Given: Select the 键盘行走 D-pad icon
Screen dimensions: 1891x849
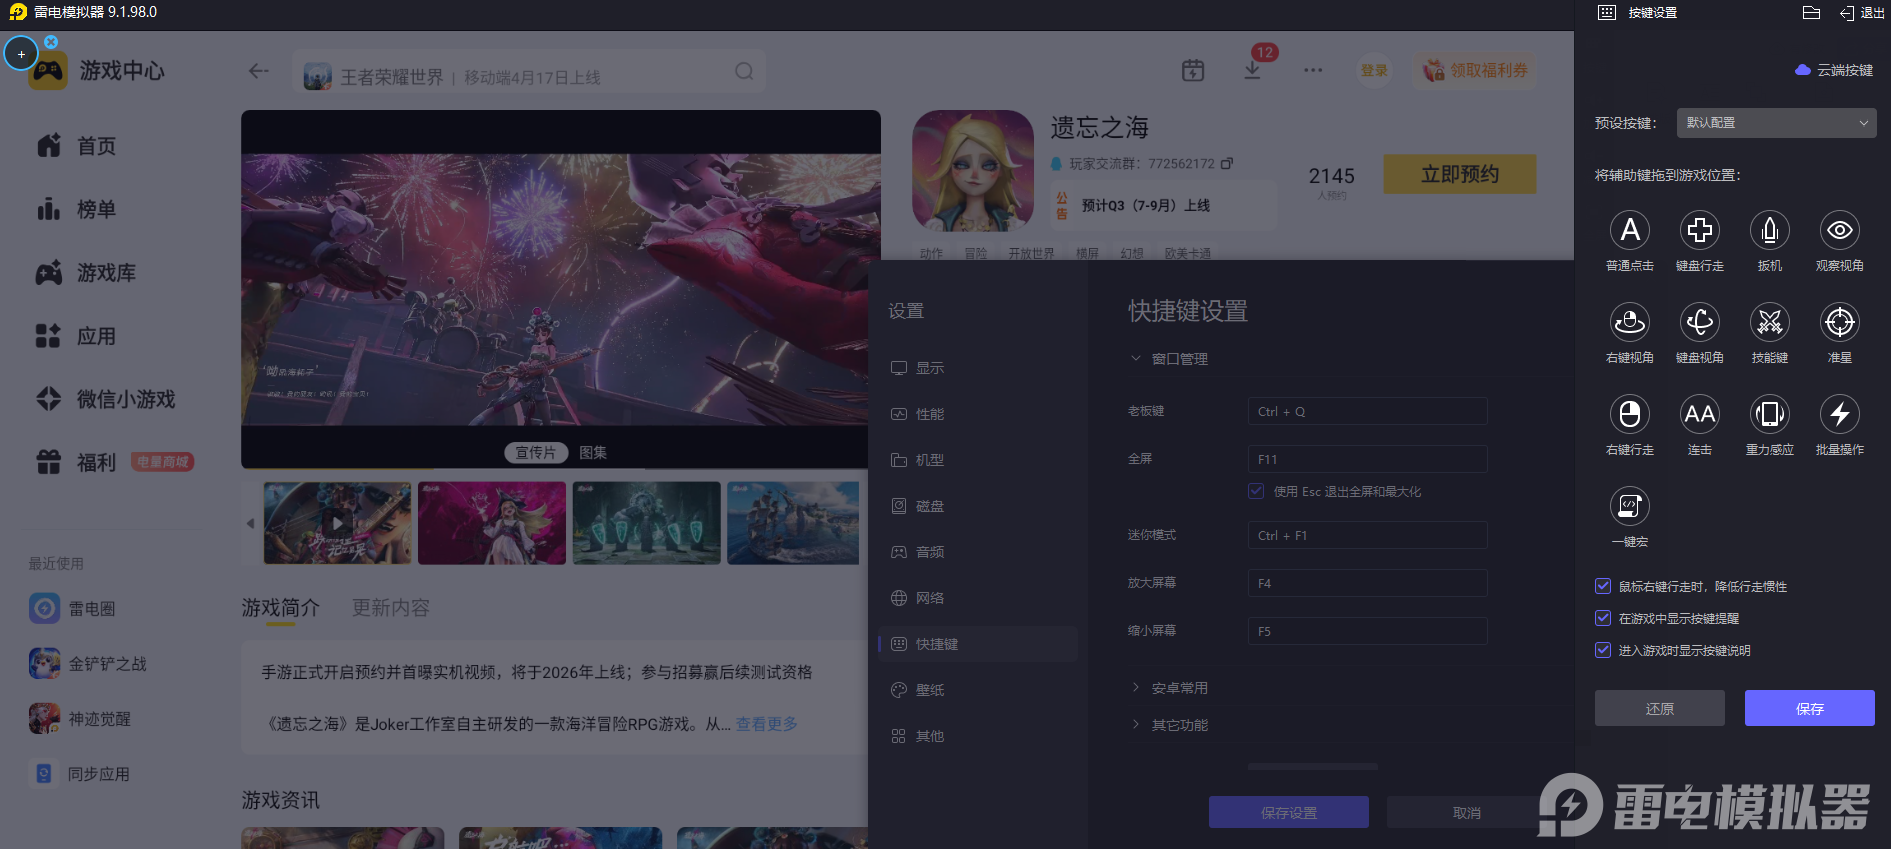Looking at the screenshot, I should (1699, 231).
